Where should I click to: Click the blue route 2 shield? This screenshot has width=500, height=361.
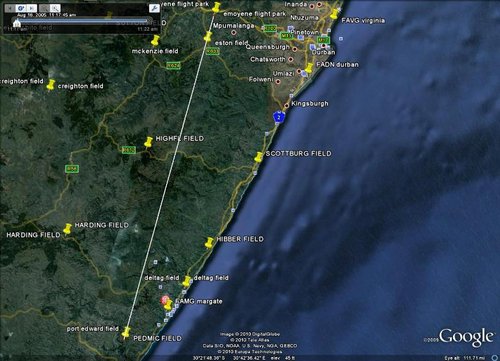pos(279,117)
